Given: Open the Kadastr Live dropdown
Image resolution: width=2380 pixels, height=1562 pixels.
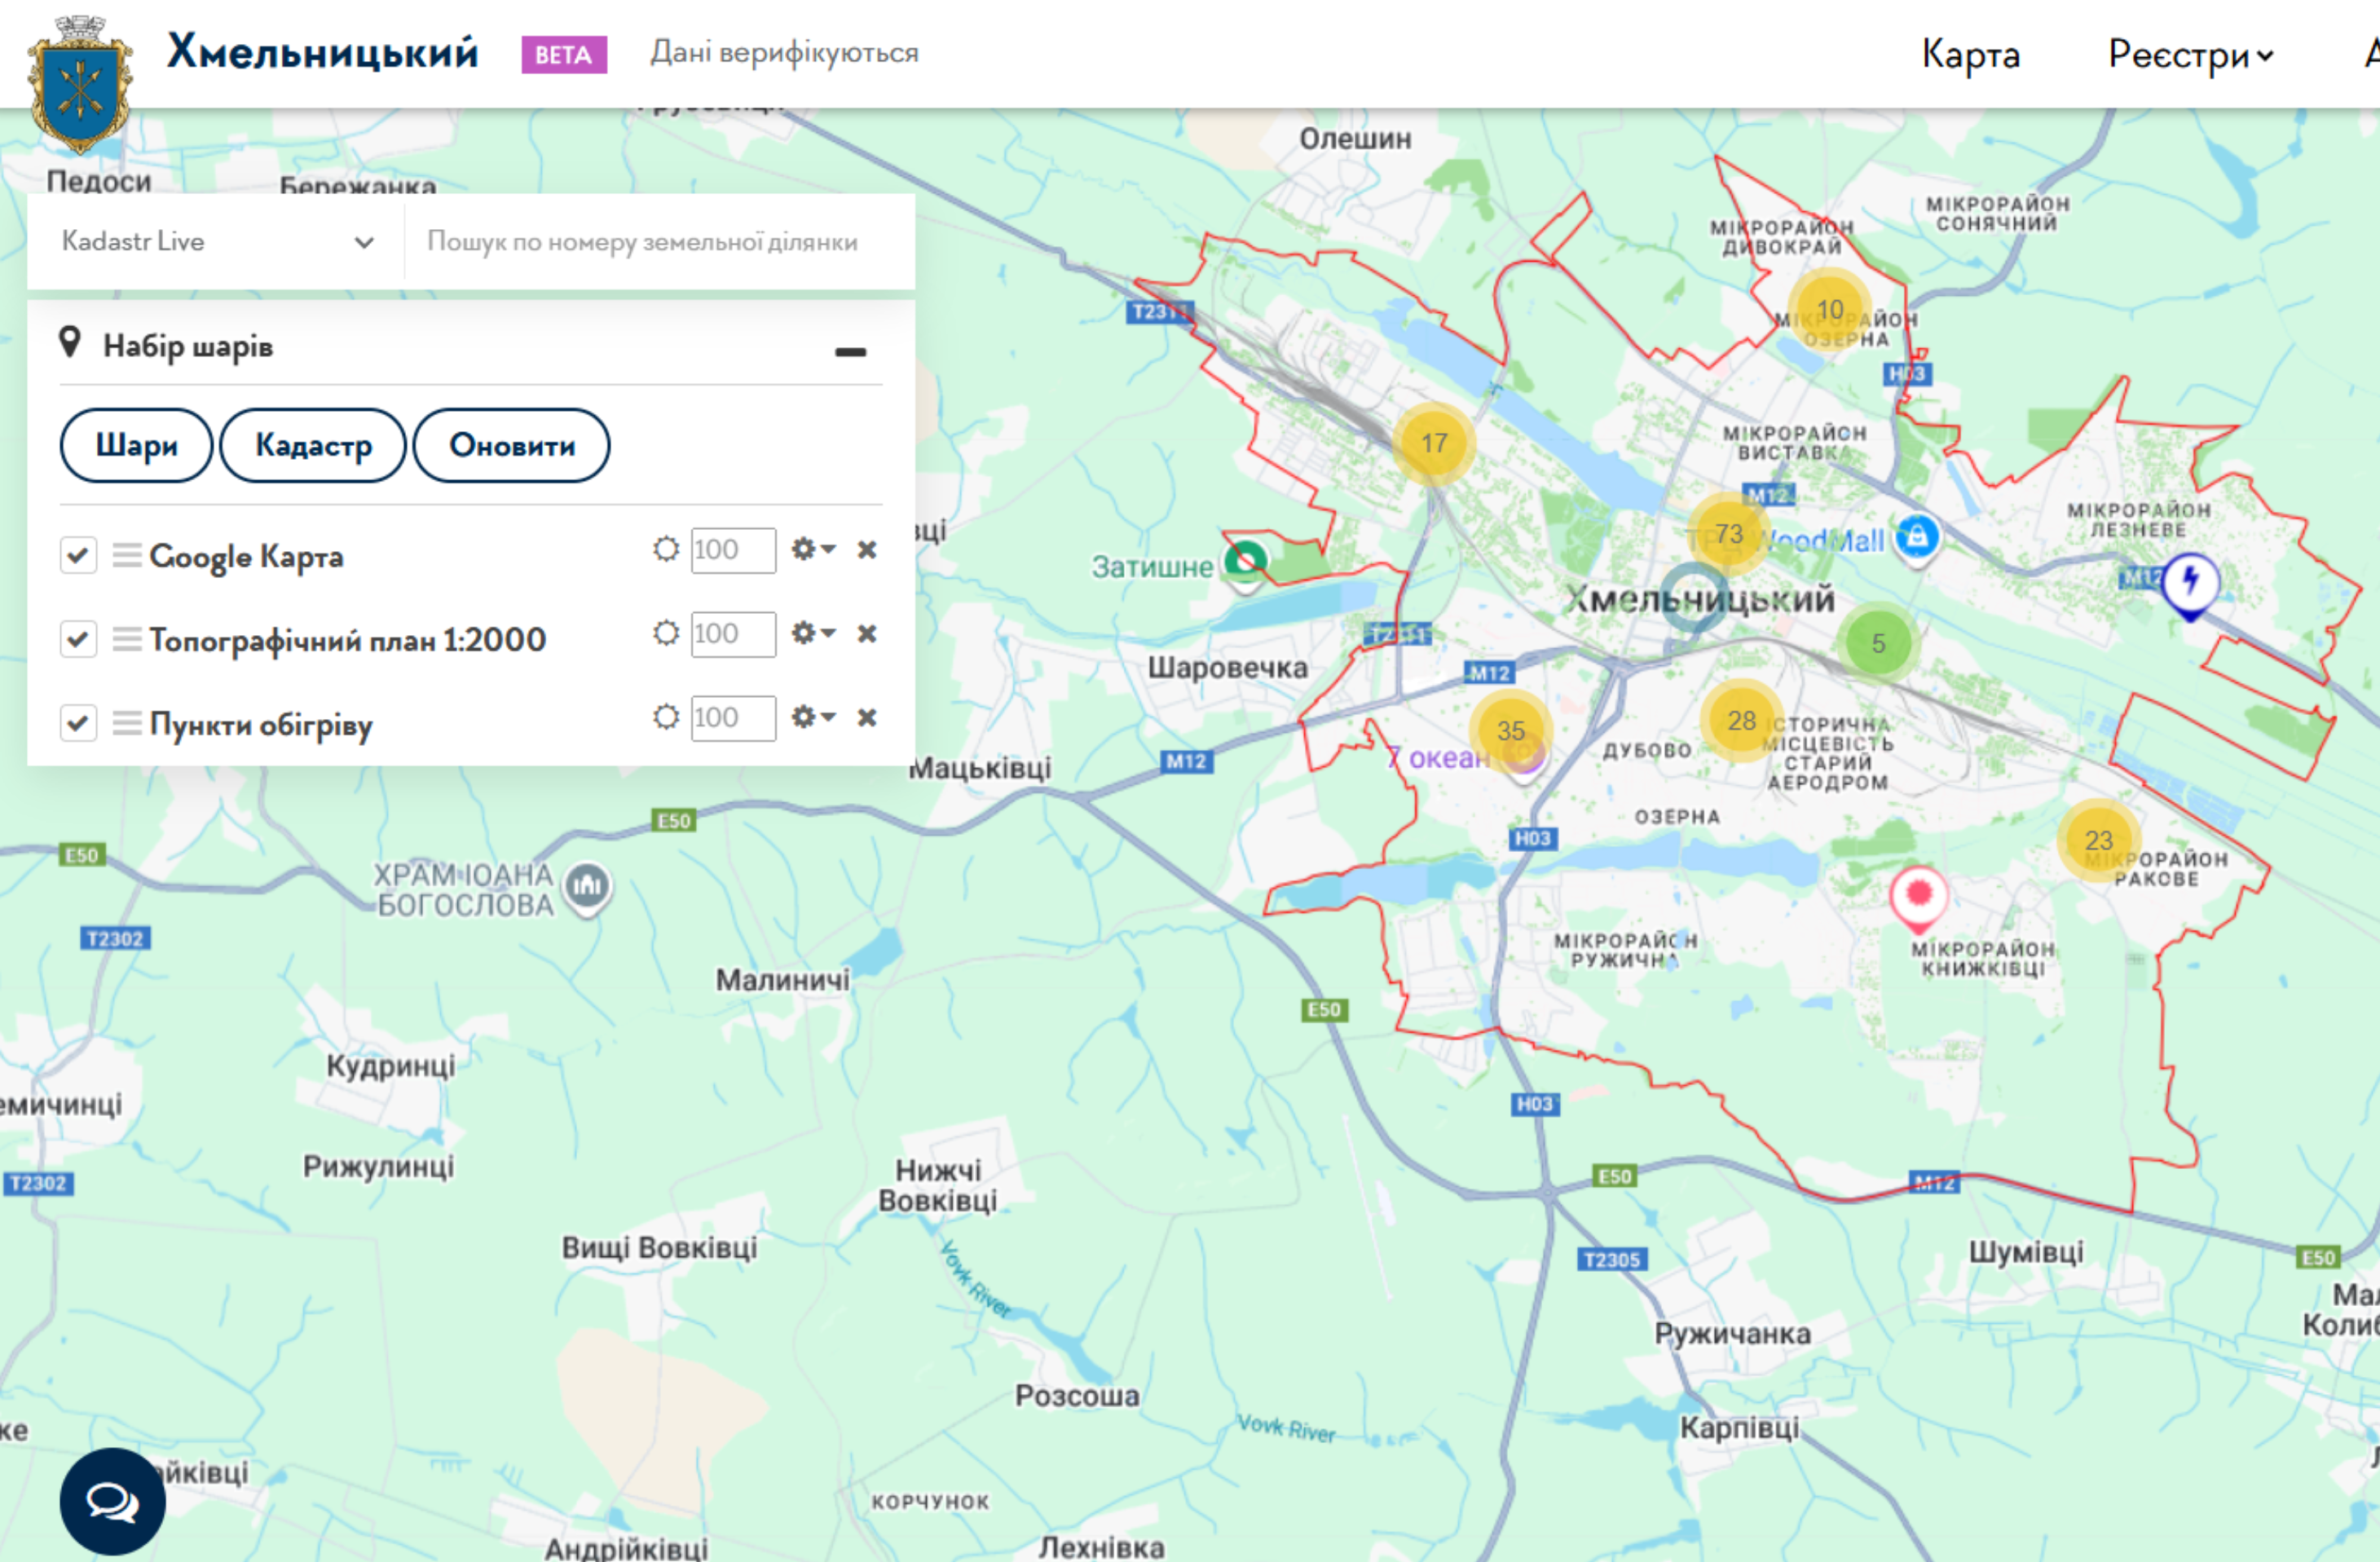Looking at the screenshot, I should pos(216,242).
